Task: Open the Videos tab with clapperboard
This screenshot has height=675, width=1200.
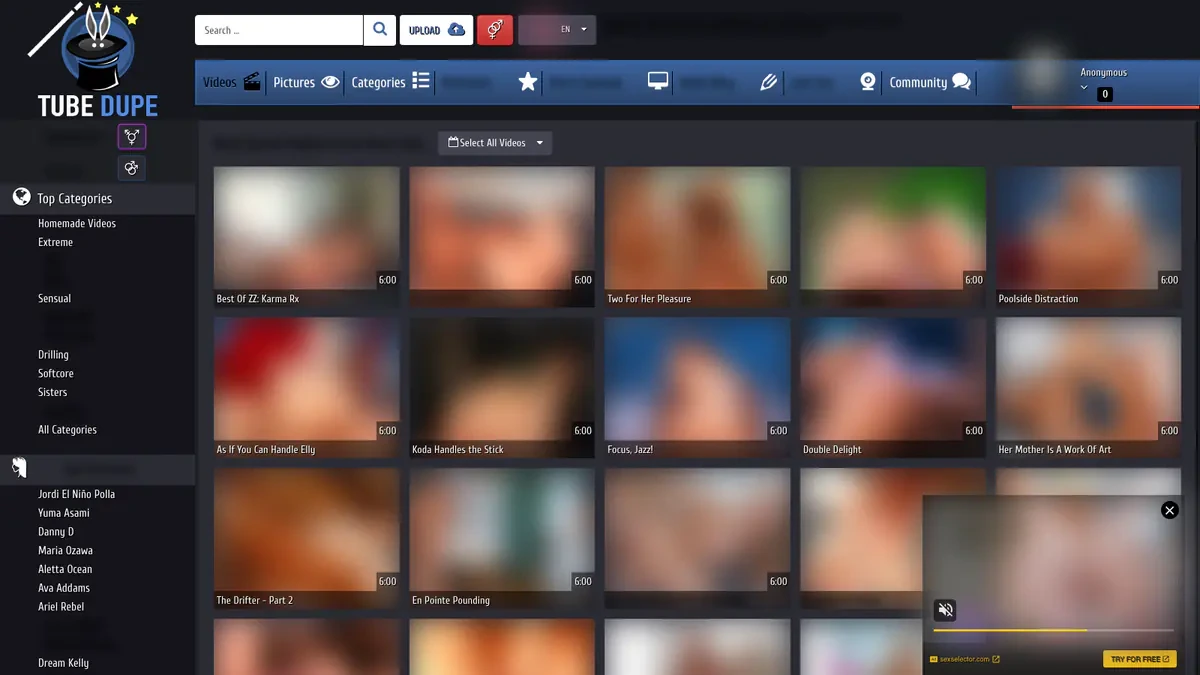Action: point(232,82)
